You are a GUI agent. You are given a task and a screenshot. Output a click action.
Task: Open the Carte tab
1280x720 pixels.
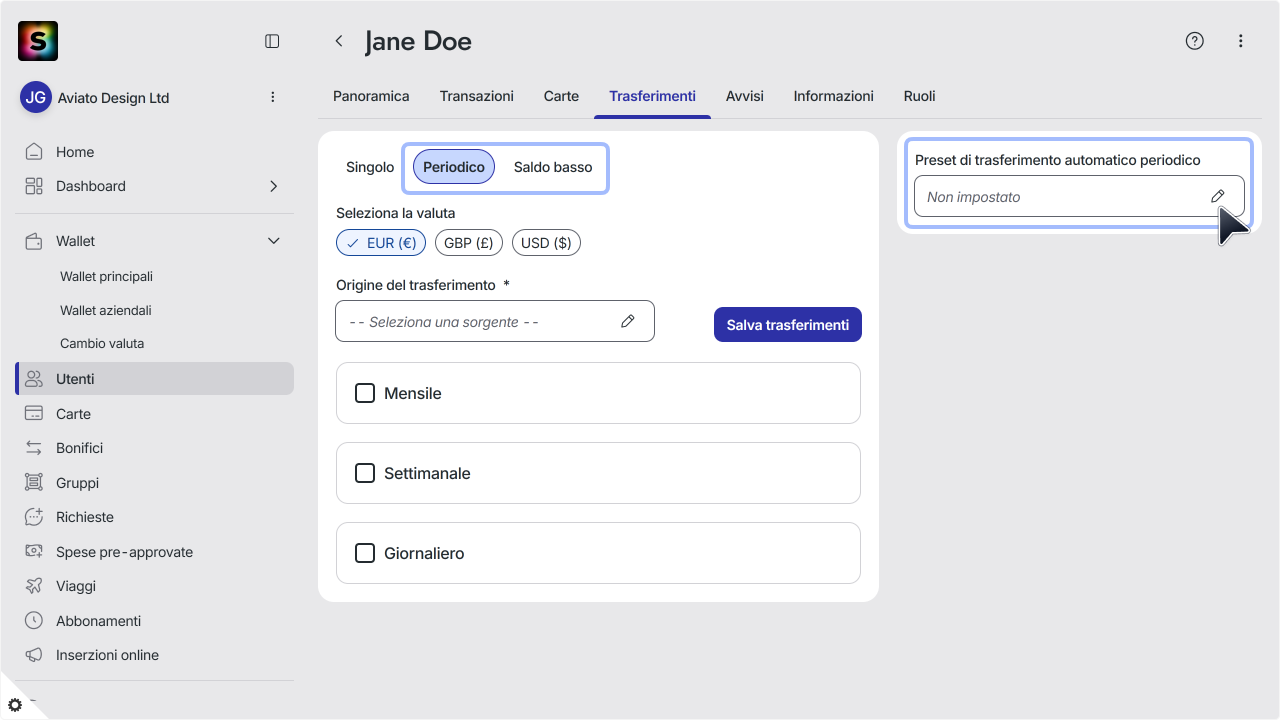point(561,96)
